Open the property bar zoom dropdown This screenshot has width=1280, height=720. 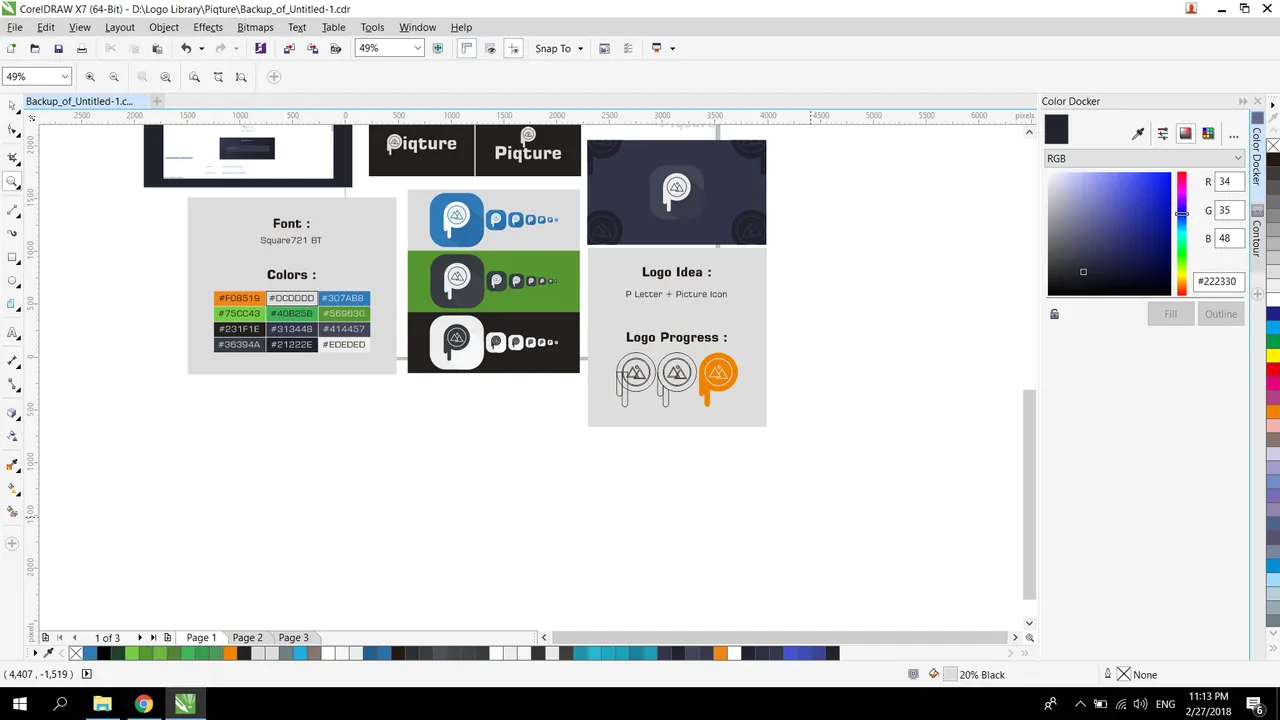tap(65, 77)
